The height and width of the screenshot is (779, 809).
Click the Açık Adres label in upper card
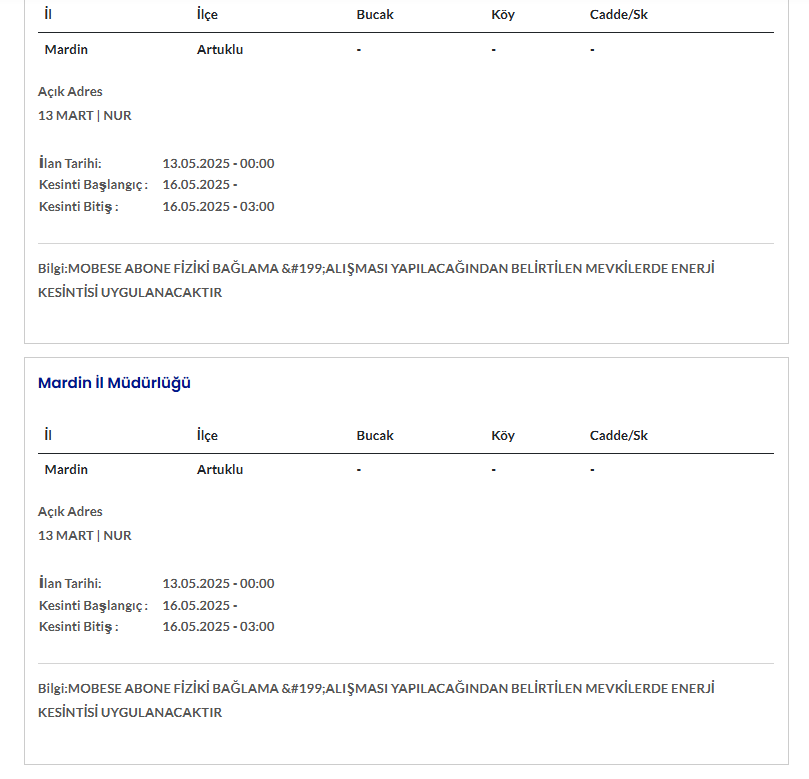point(70,91)
